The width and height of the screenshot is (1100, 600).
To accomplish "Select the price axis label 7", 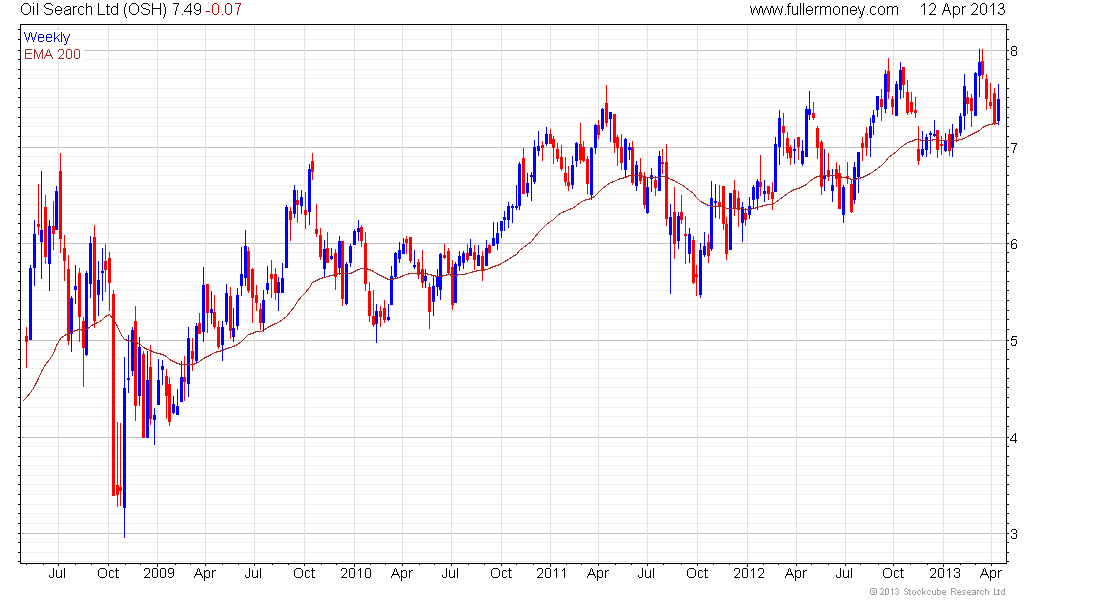I will [1014, 148].
